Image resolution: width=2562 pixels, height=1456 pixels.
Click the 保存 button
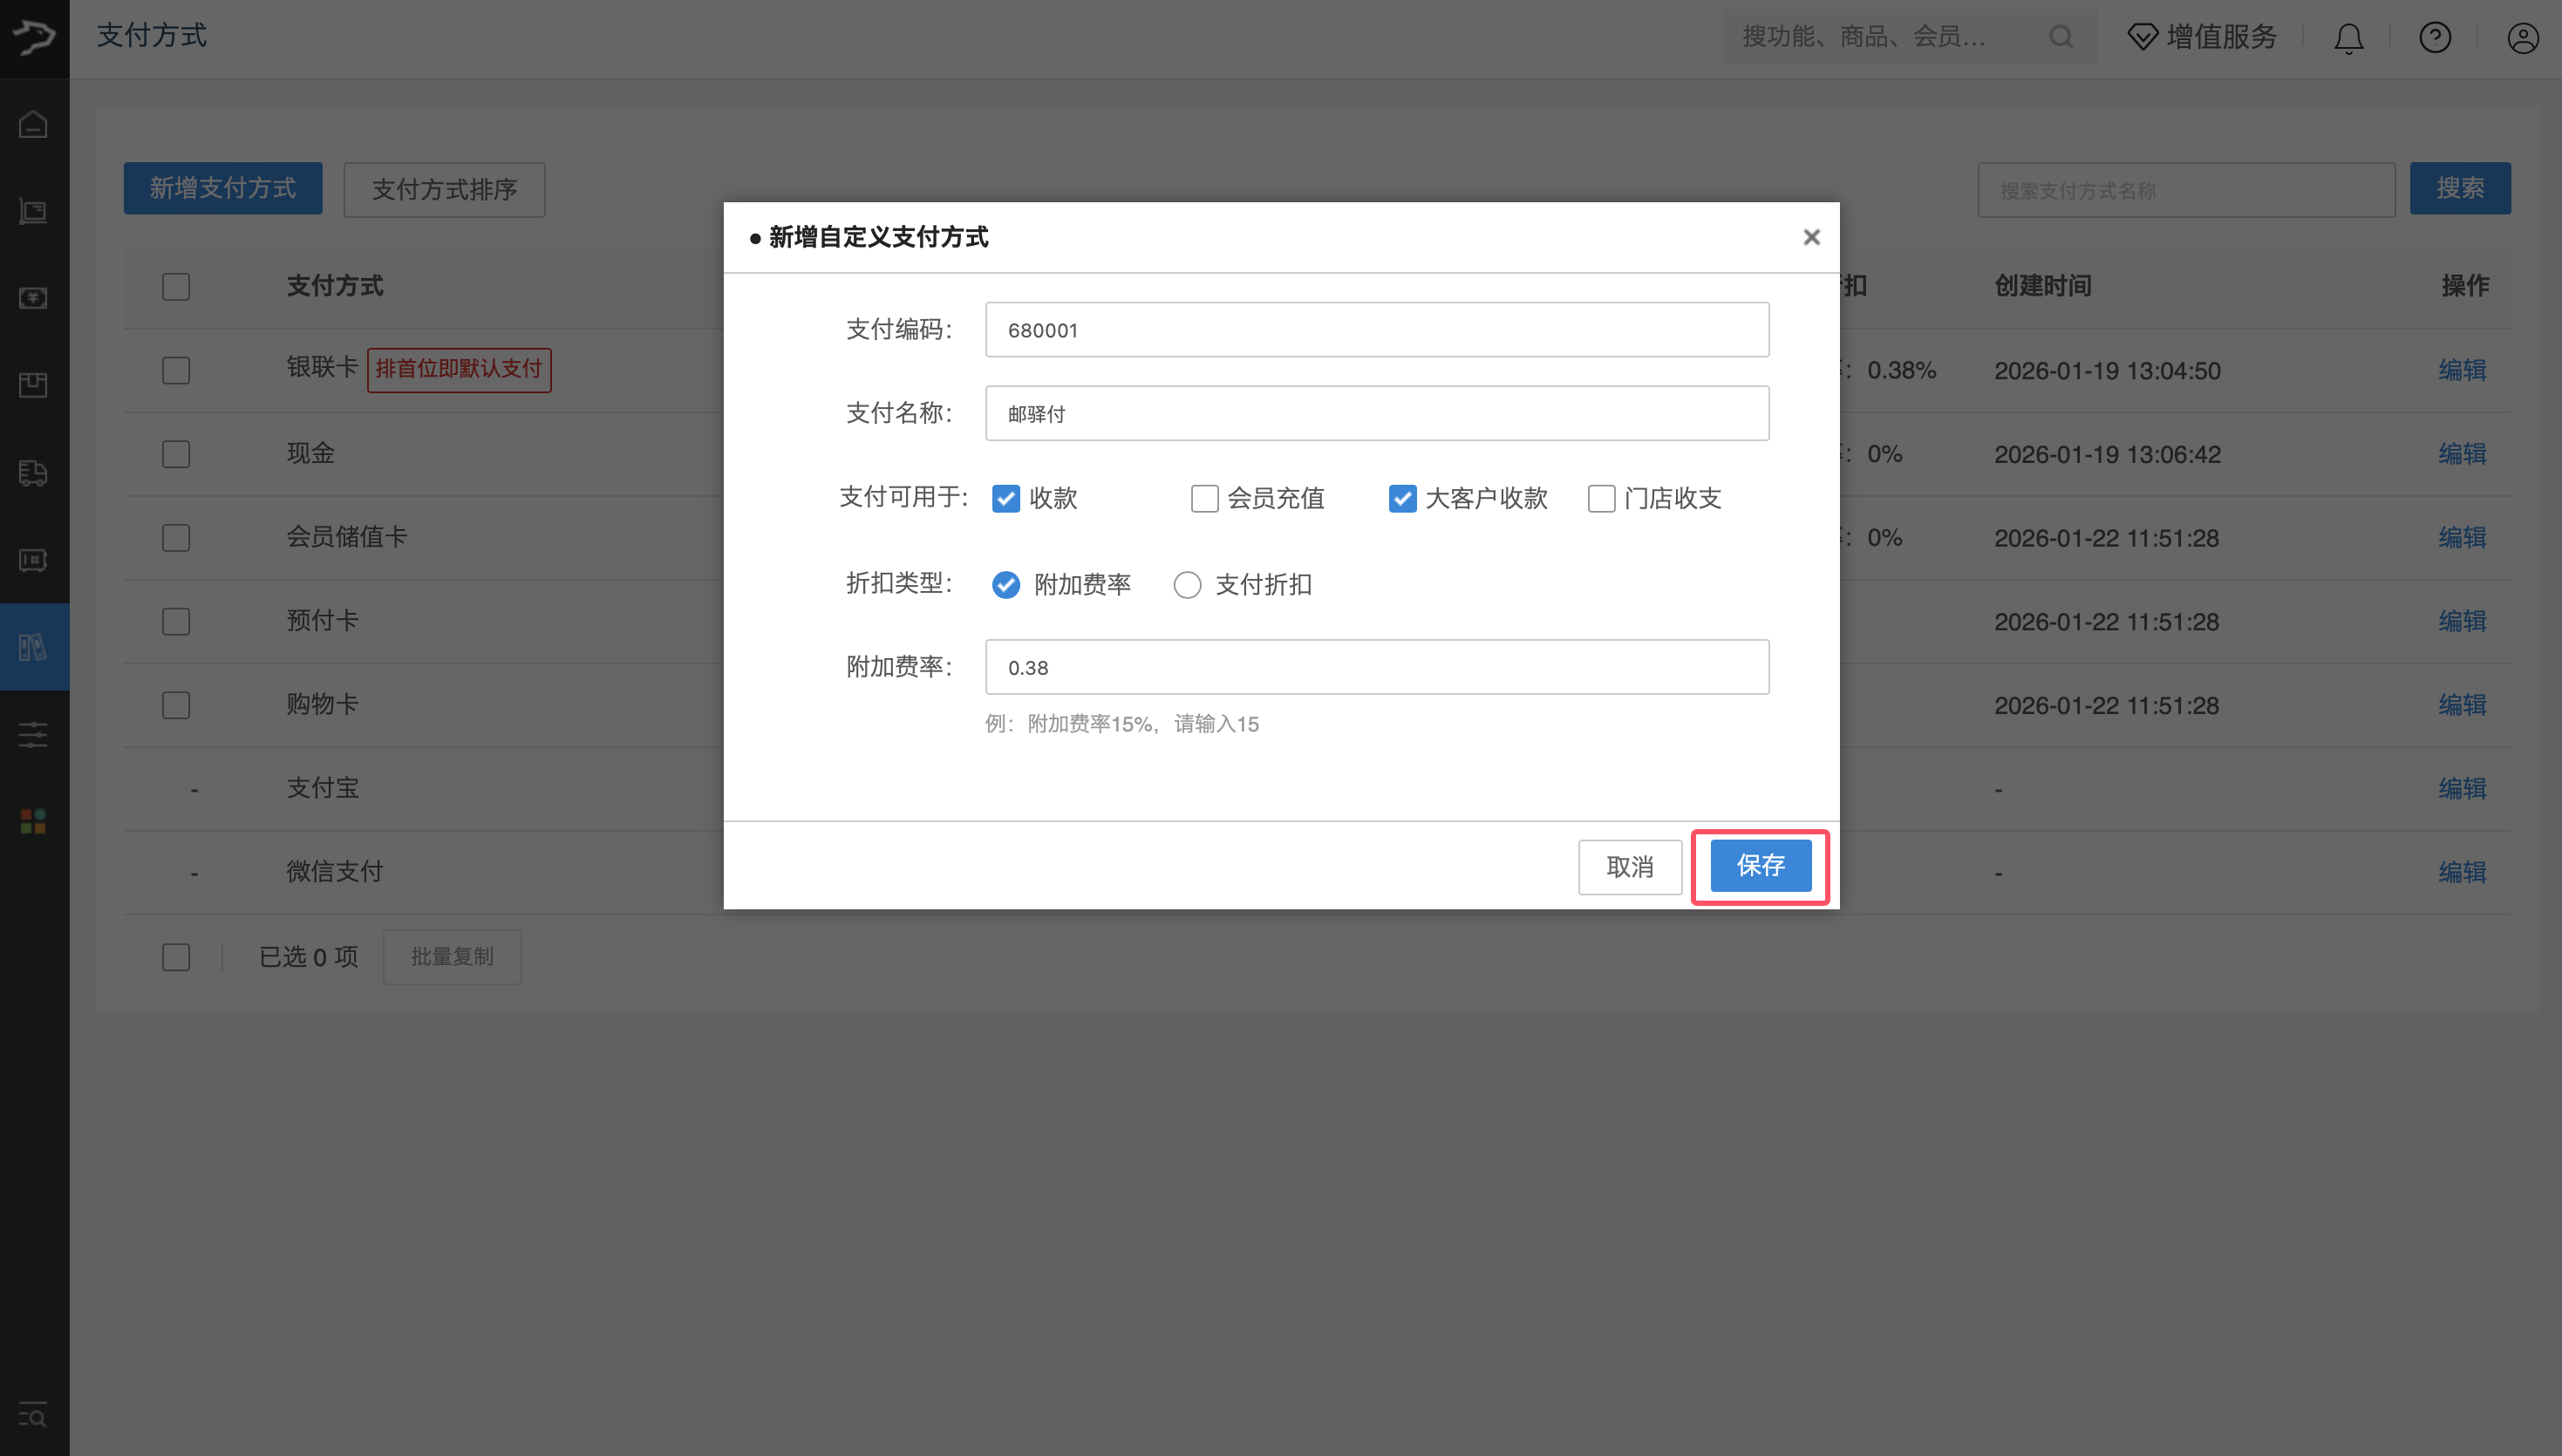click(1760, 866)
